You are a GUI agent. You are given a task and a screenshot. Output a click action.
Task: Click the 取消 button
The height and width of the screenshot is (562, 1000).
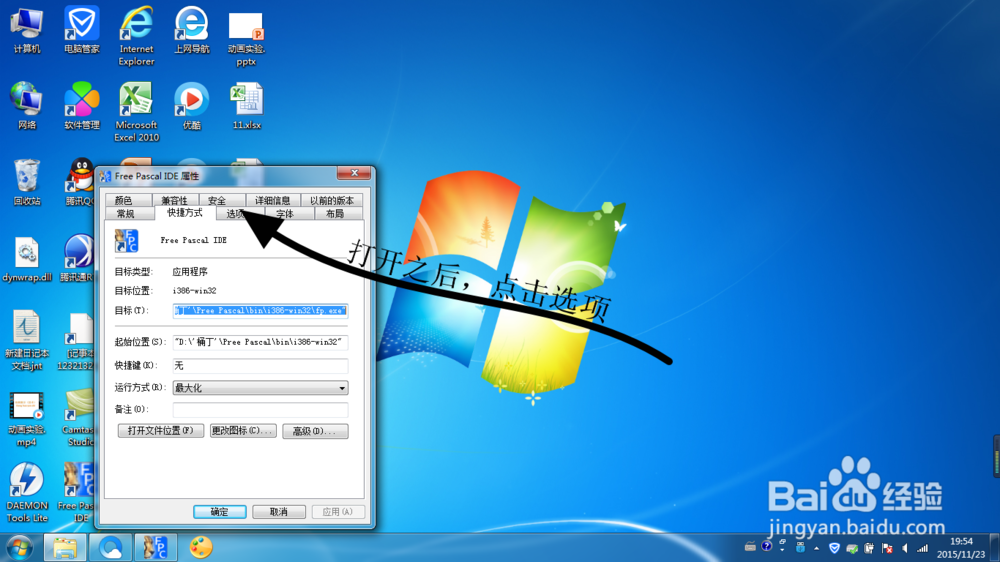click(x=279, y=512)
